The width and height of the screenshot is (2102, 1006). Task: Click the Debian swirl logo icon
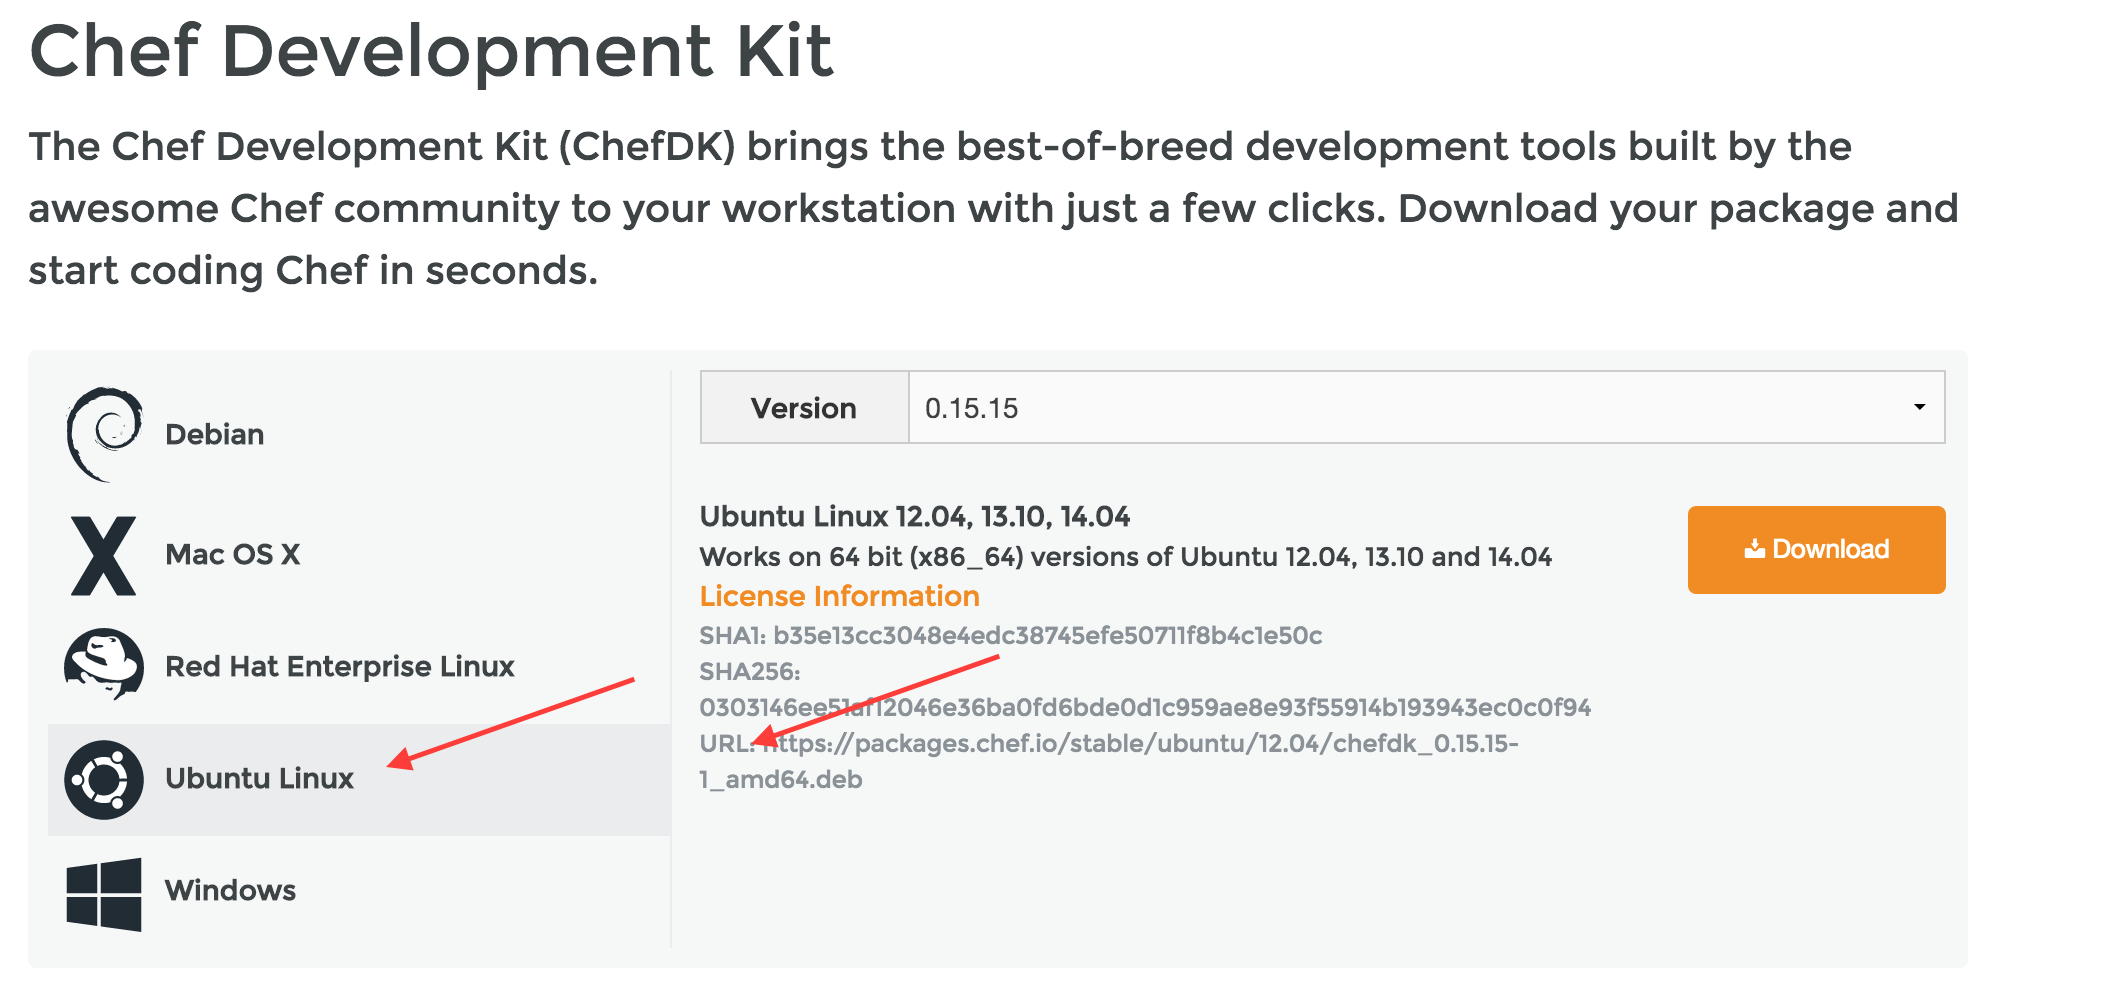(103, 432)
